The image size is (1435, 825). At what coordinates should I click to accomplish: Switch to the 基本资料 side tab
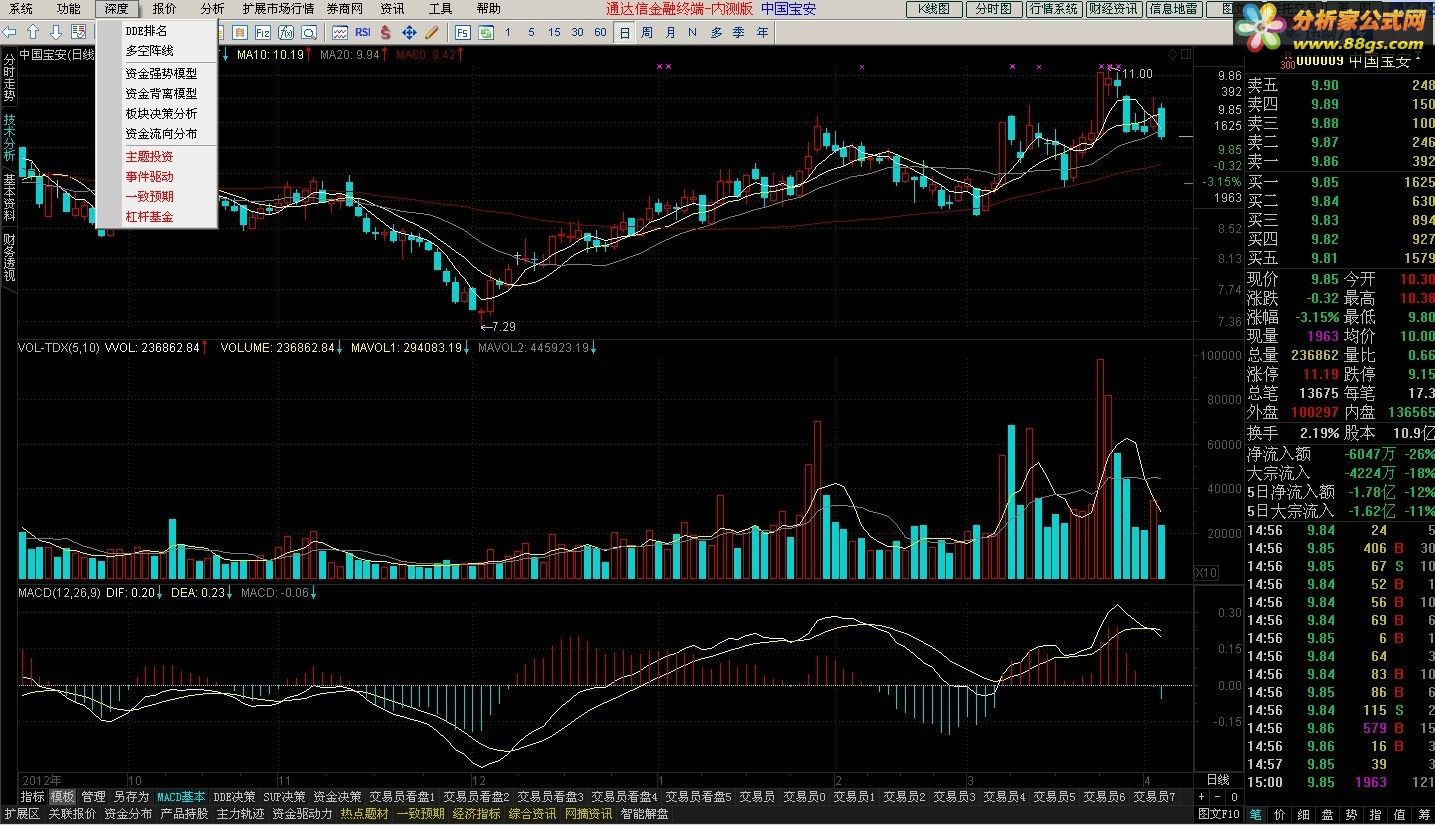coord(9,198)
